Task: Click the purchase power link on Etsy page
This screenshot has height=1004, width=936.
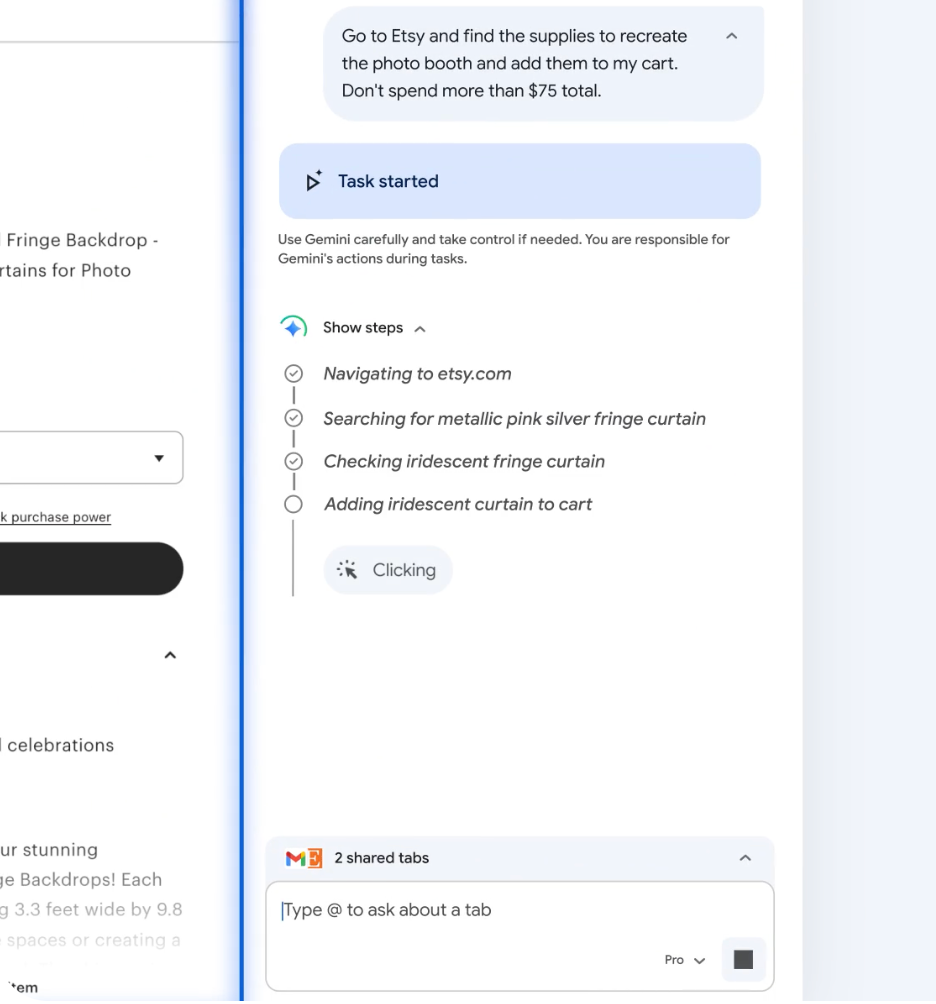Action: 55,517
